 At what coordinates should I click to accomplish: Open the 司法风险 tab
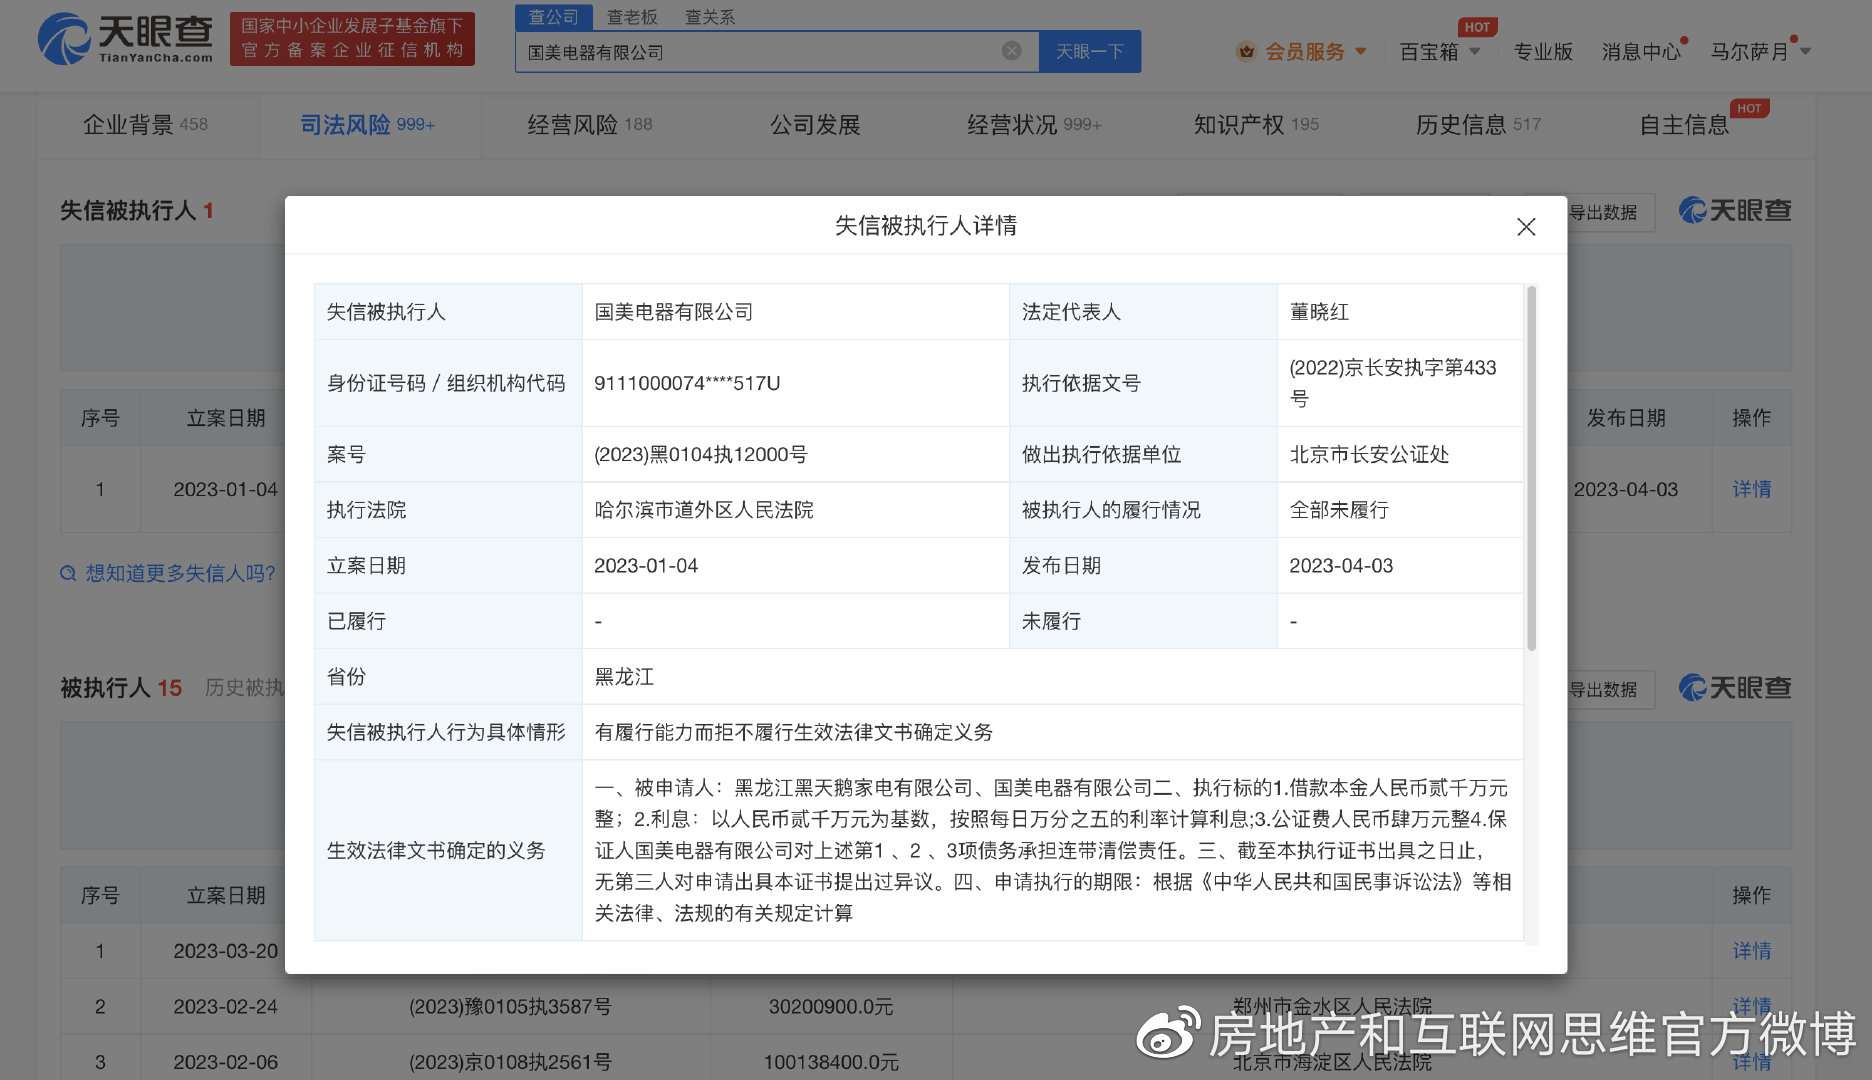pos(368,125)
